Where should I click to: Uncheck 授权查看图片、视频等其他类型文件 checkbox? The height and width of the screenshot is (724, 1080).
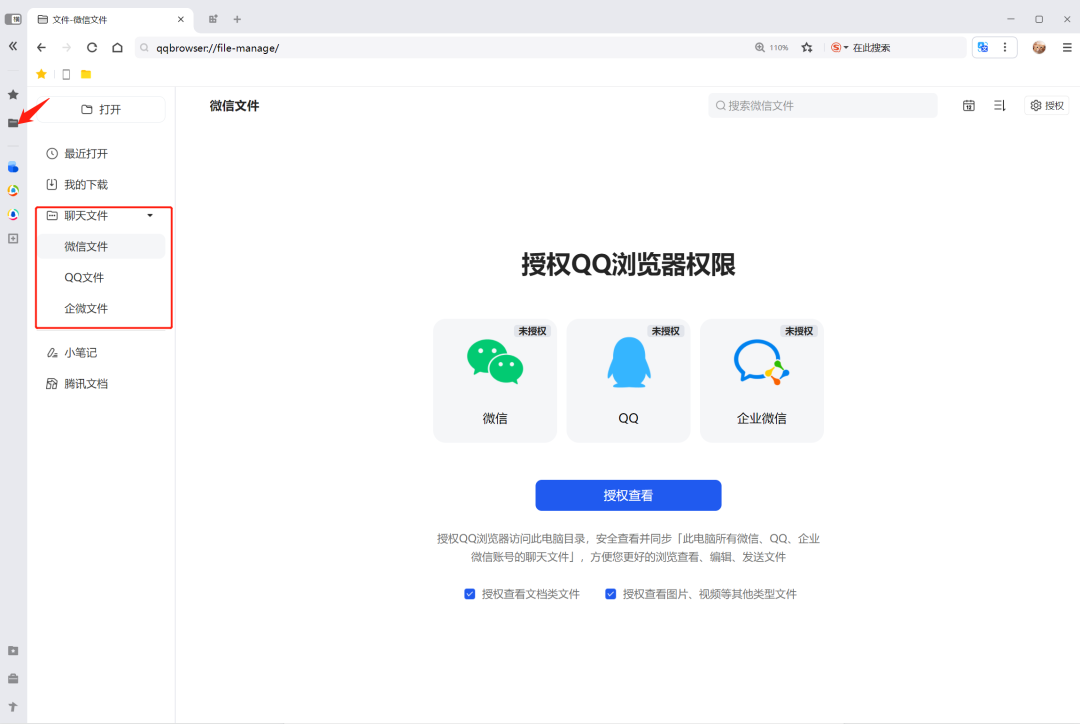(610, 594)
